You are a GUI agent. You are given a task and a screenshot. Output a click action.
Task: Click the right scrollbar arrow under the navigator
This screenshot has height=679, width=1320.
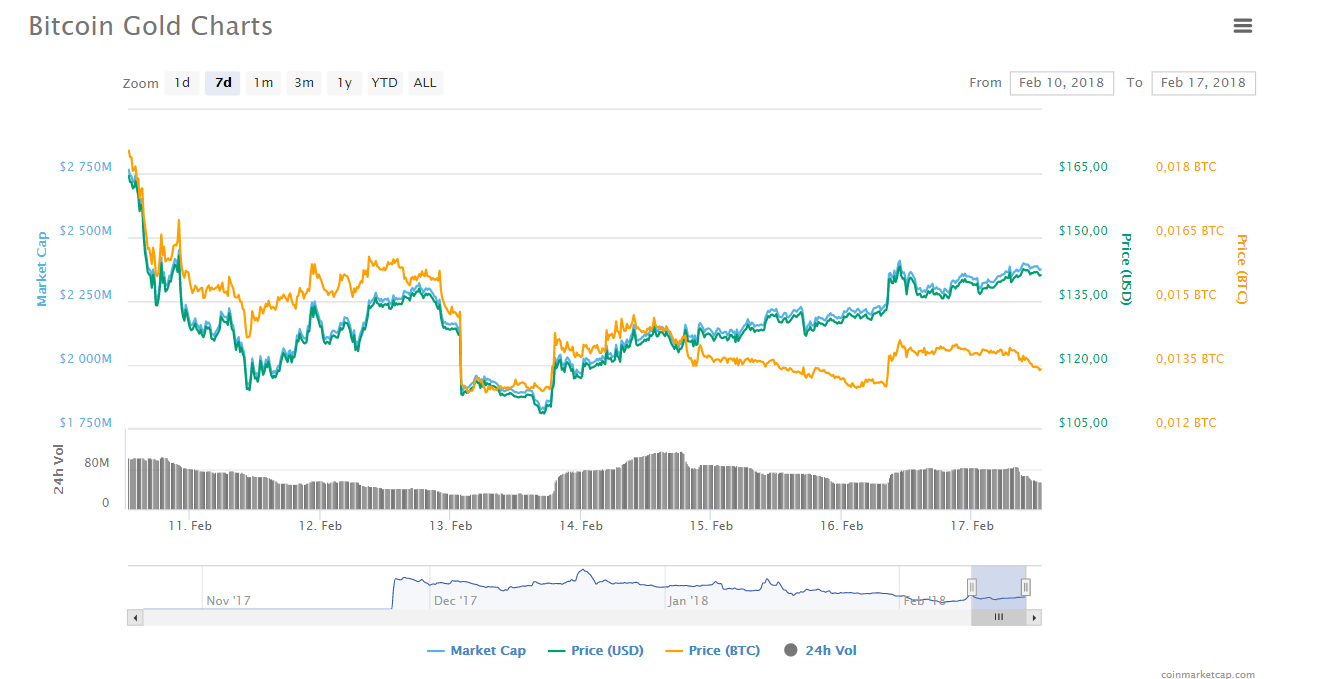pyautogui.click(x=1034, y=617)
